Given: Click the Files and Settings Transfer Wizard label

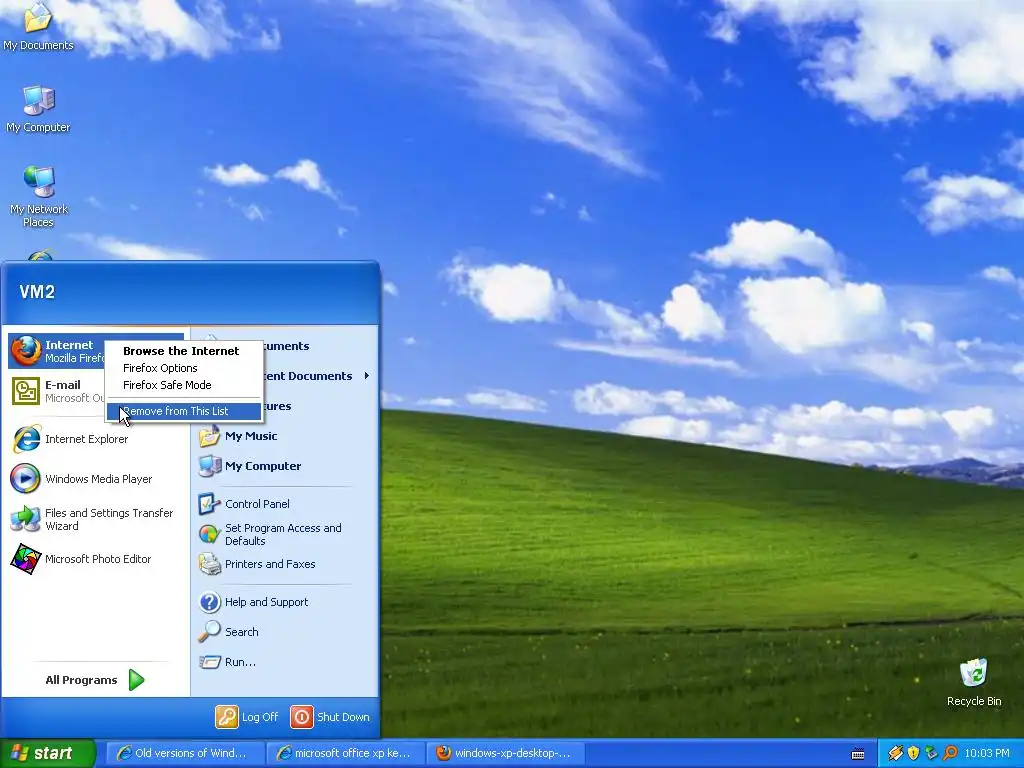Looking at the screenshot, I should 109,519.
